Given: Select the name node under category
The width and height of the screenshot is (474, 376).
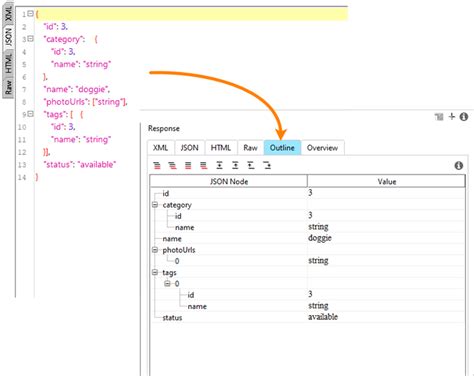Looking at the screenshot, I should point(185,228).
